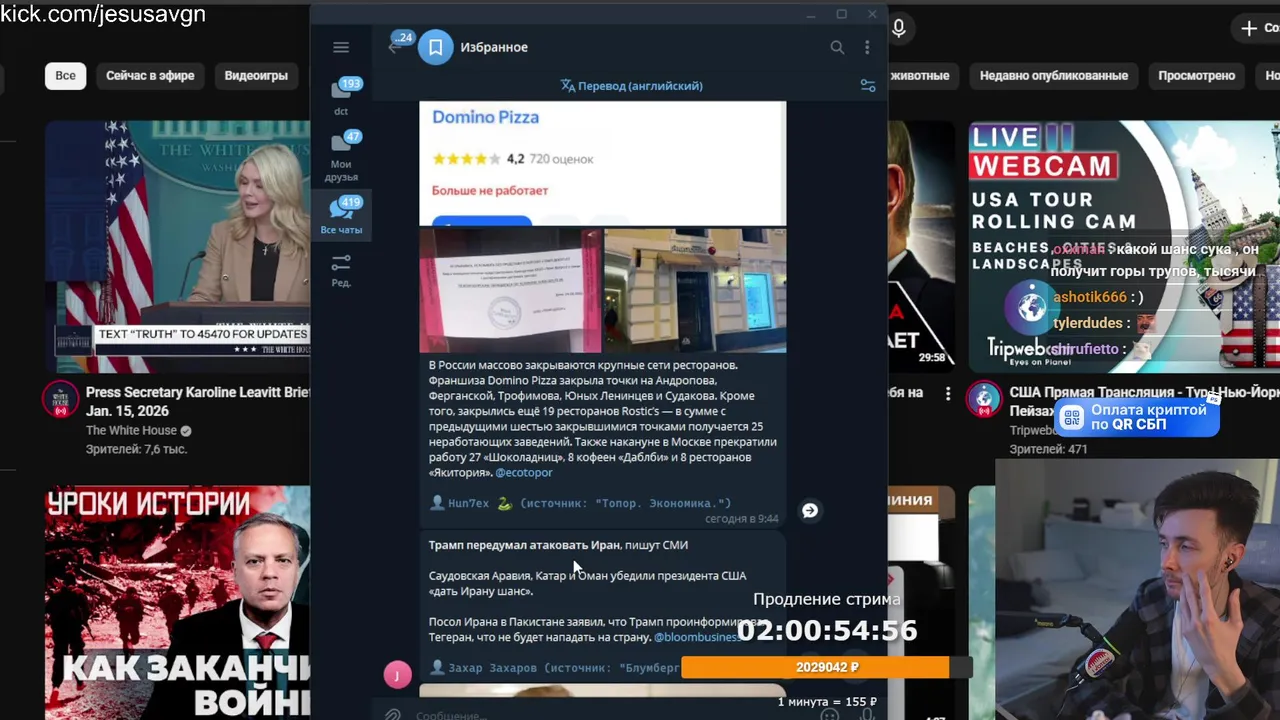Open the White House channel avatar
1280x720 pixels.
[60, 400]
